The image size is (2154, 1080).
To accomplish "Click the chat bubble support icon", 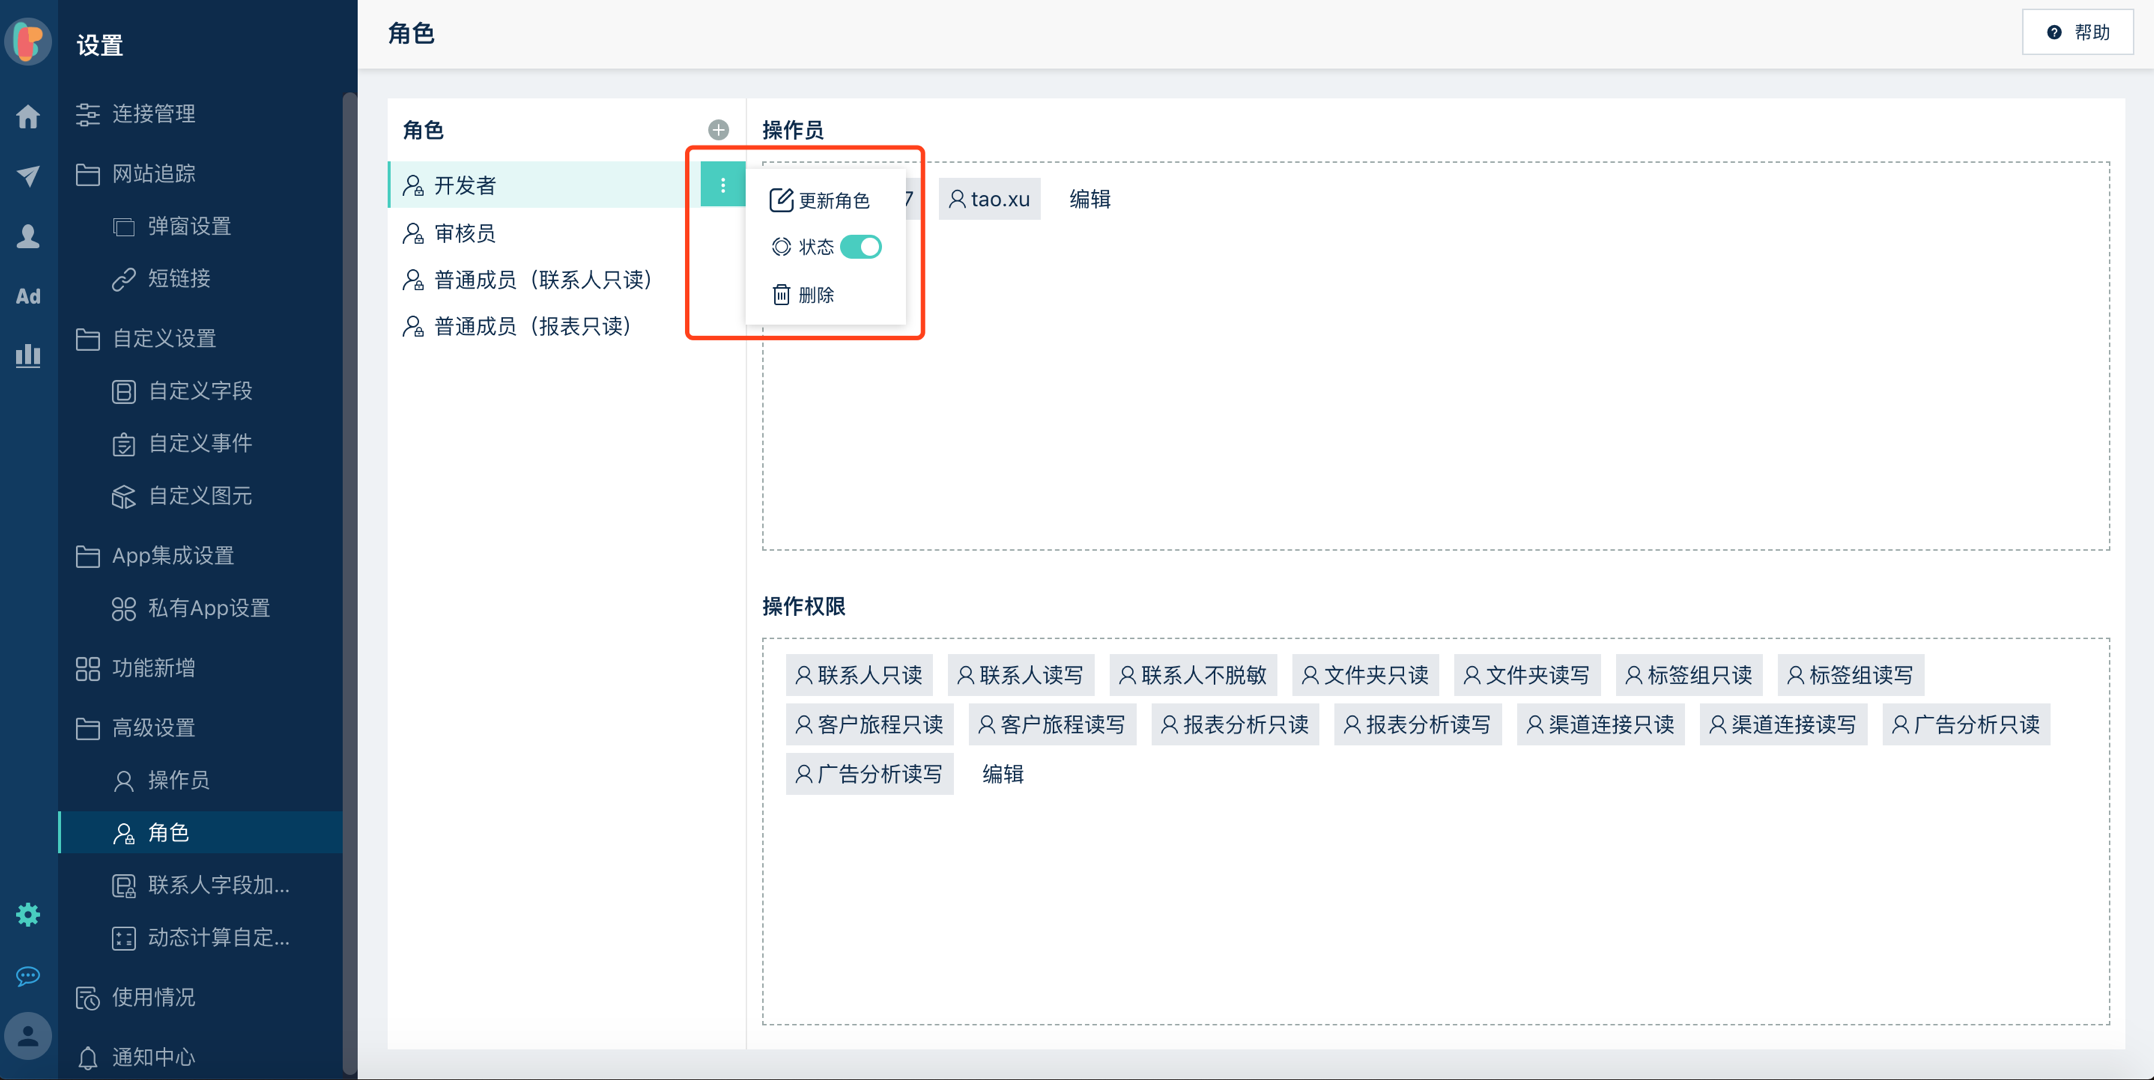I will tap(28, 975).
